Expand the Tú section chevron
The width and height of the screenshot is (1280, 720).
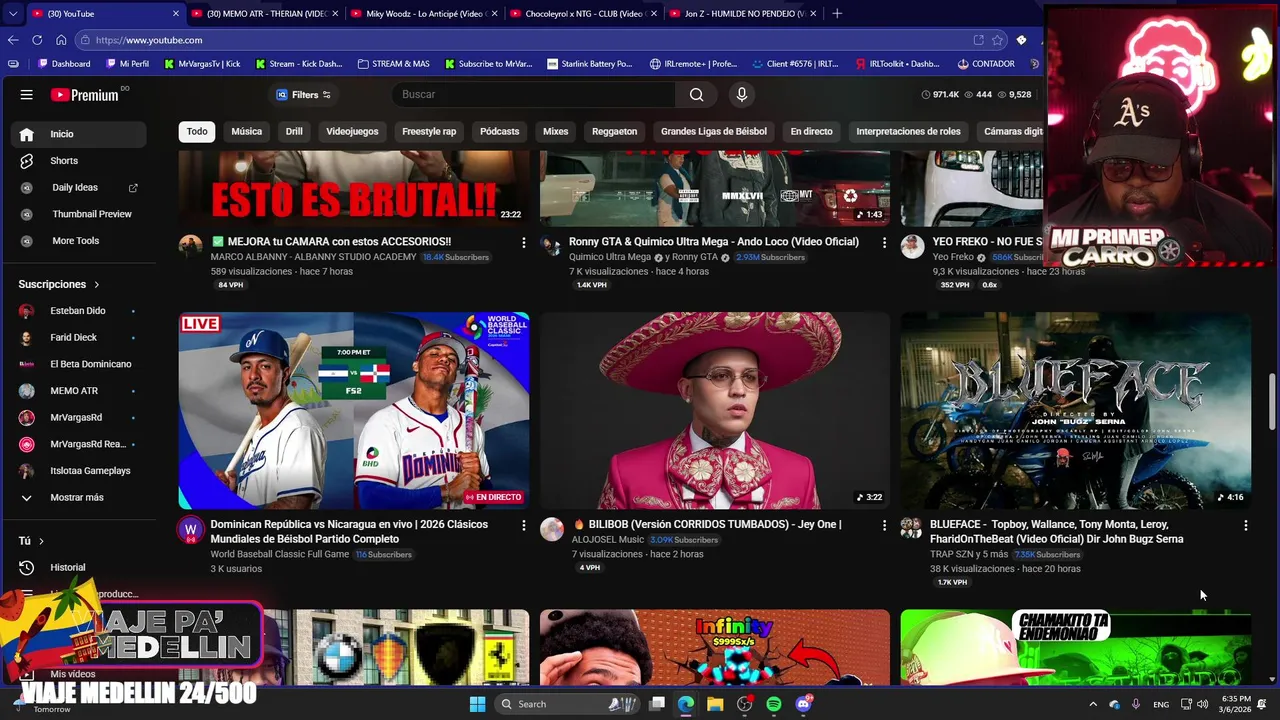pyautogui.click(x=41, y=541)
